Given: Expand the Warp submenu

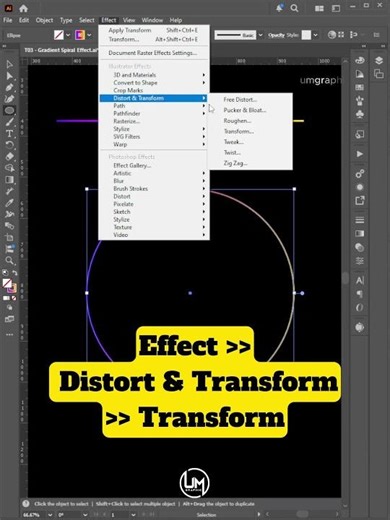Looking at the screenshot, I should (153, 144).
